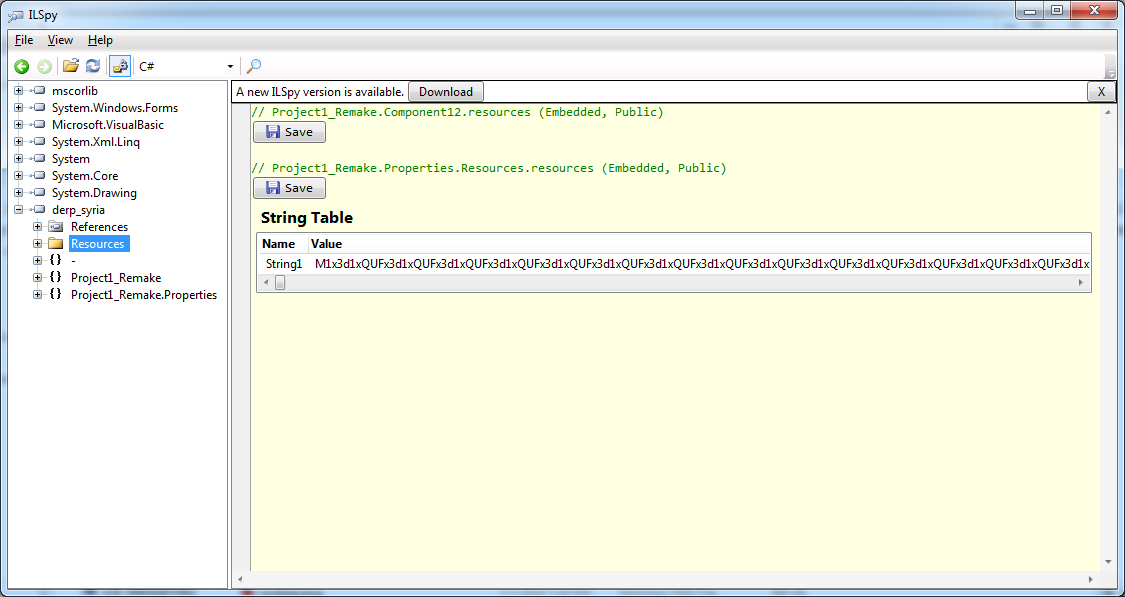Expand the '-' namespace node
Image resolution: width=1125 pixels, height=597 pixels.
pos(37,260)
